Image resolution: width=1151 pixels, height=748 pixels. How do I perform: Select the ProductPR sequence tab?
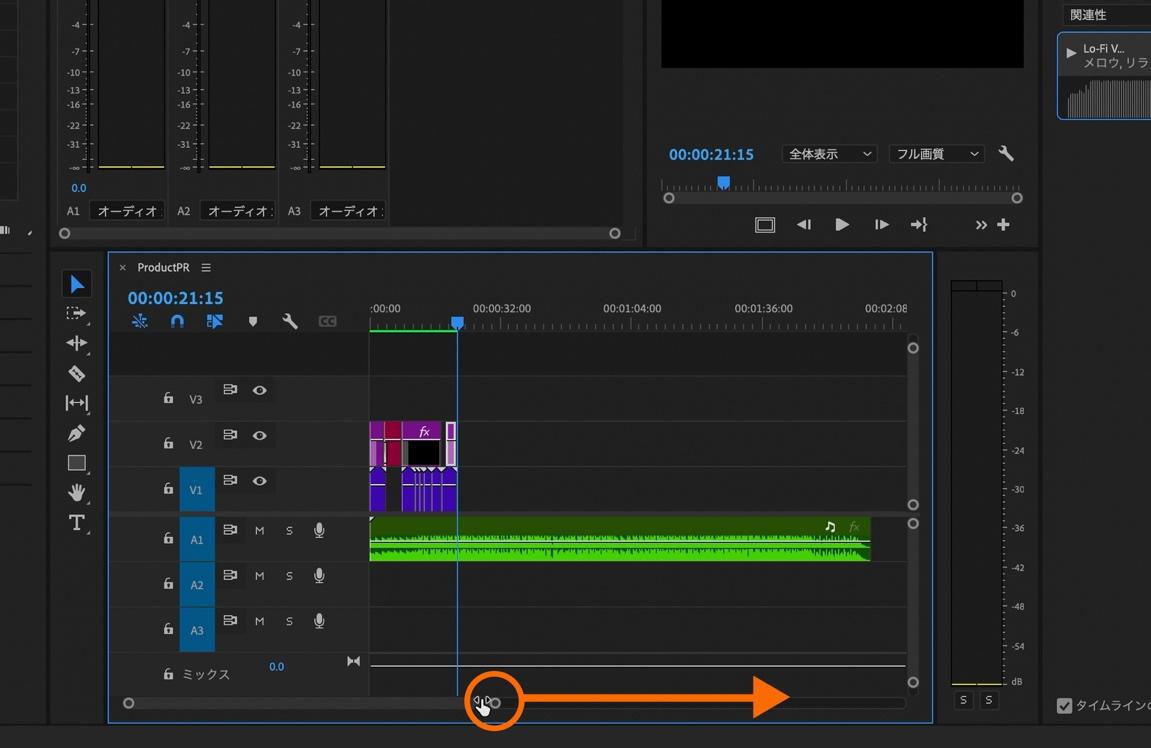[163, 267]
